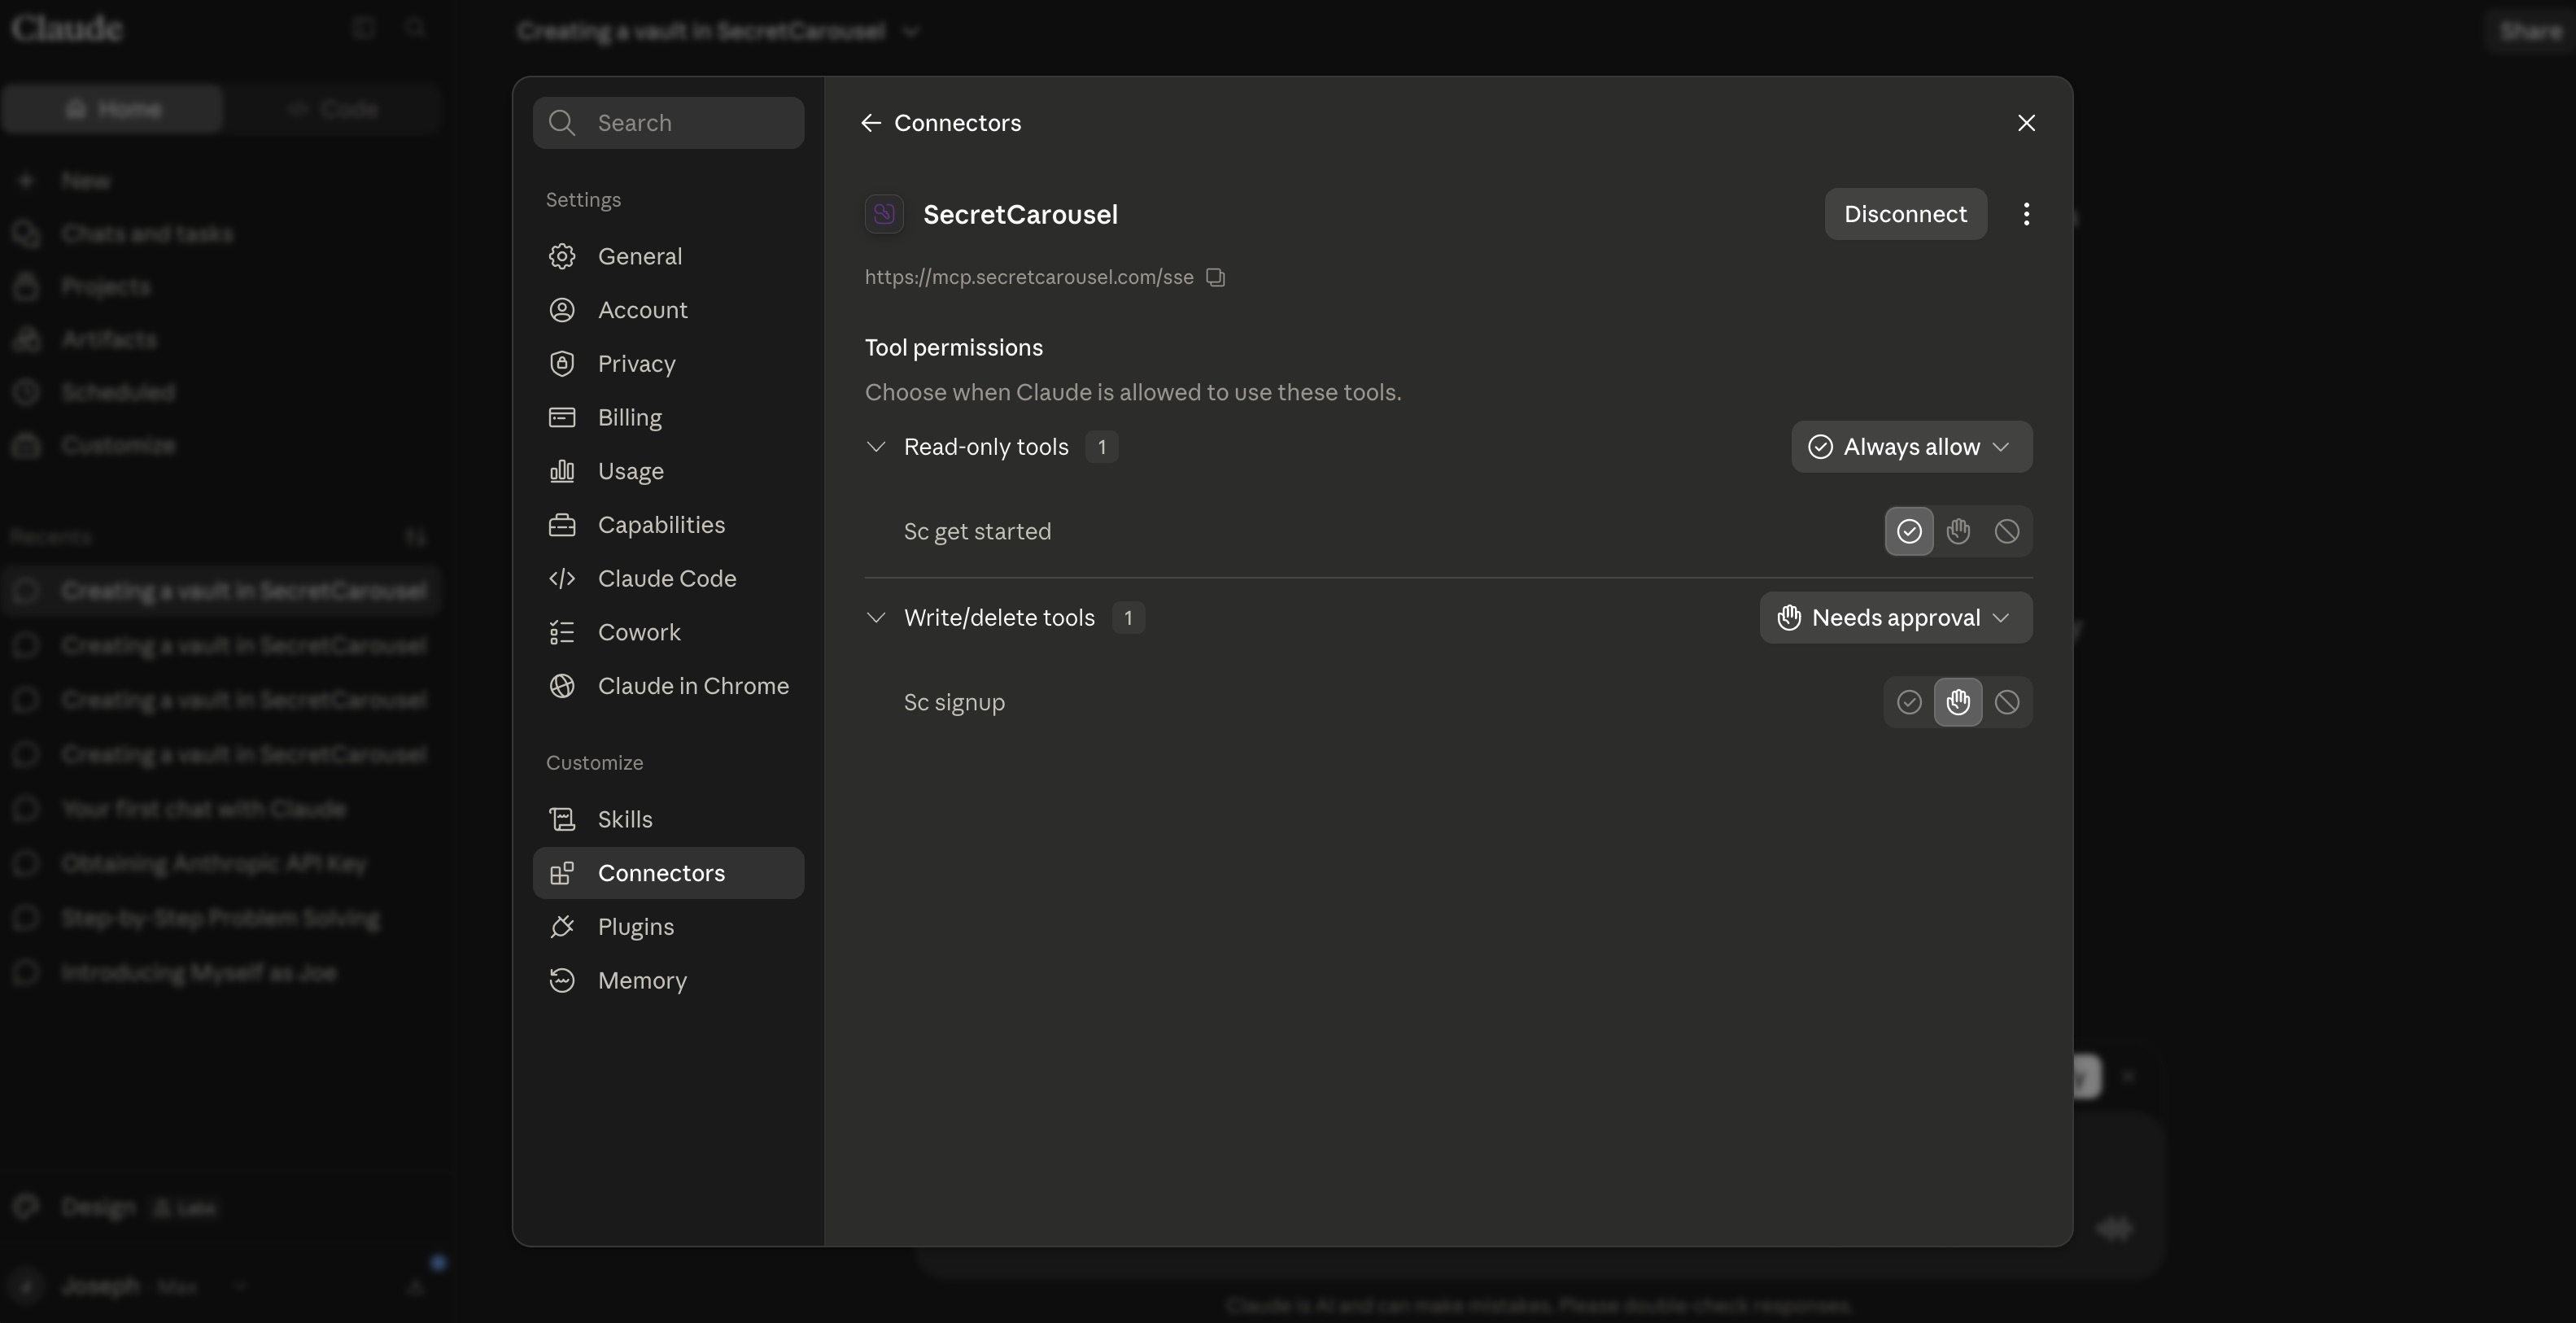Open 'Obtaining Anthropic API Key' recent chat
This screenshot has height=1323, width=2576.
point(220,863)
